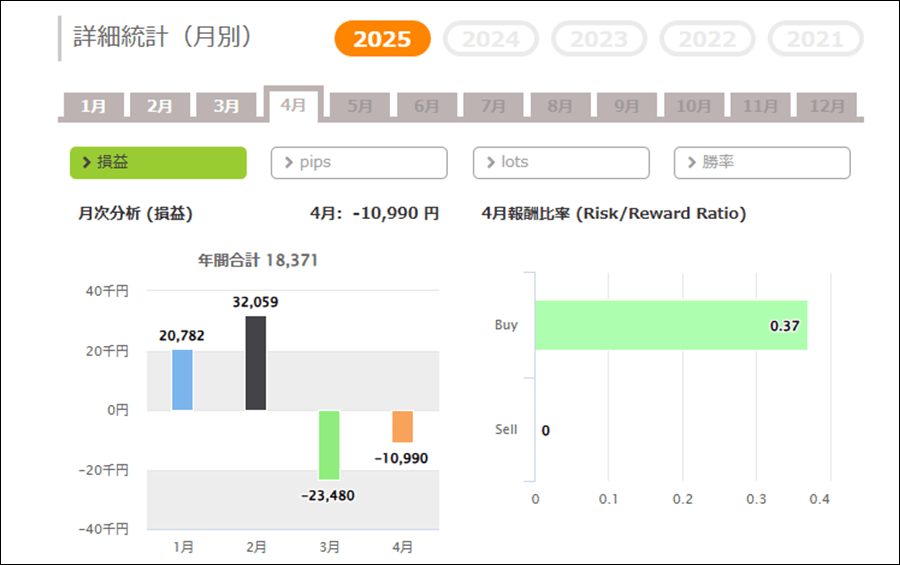This screenshot has width=900, height=565.
Task: Choose the 2023 year pill
Action: pyautogui.click(x=599, y=39)
